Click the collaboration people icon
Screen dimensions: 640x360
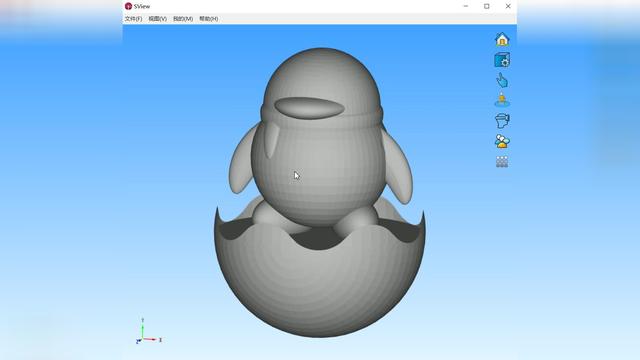pyautogui.click(x=502, y=141)
